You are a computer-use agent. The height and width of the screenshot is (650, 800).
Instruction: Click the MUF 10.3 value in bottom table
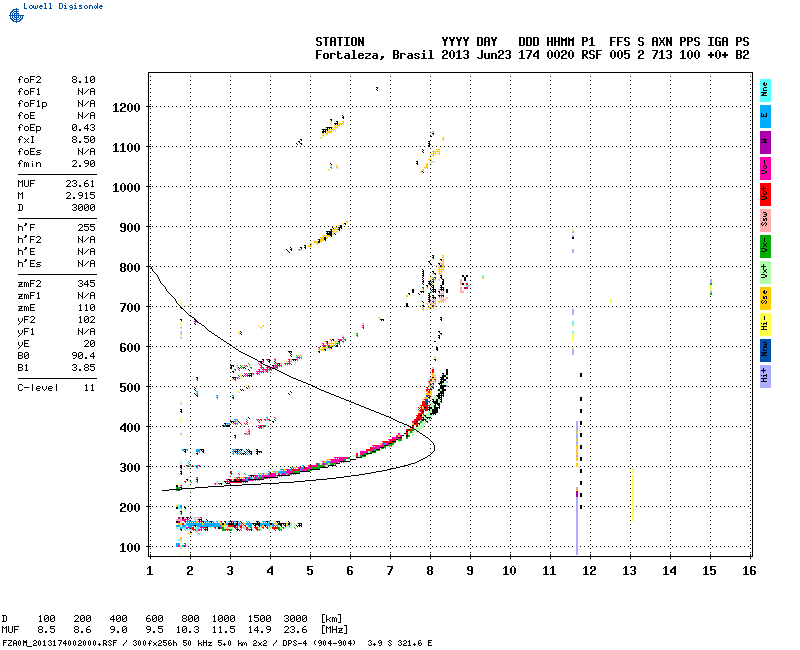tap(188, 630)
